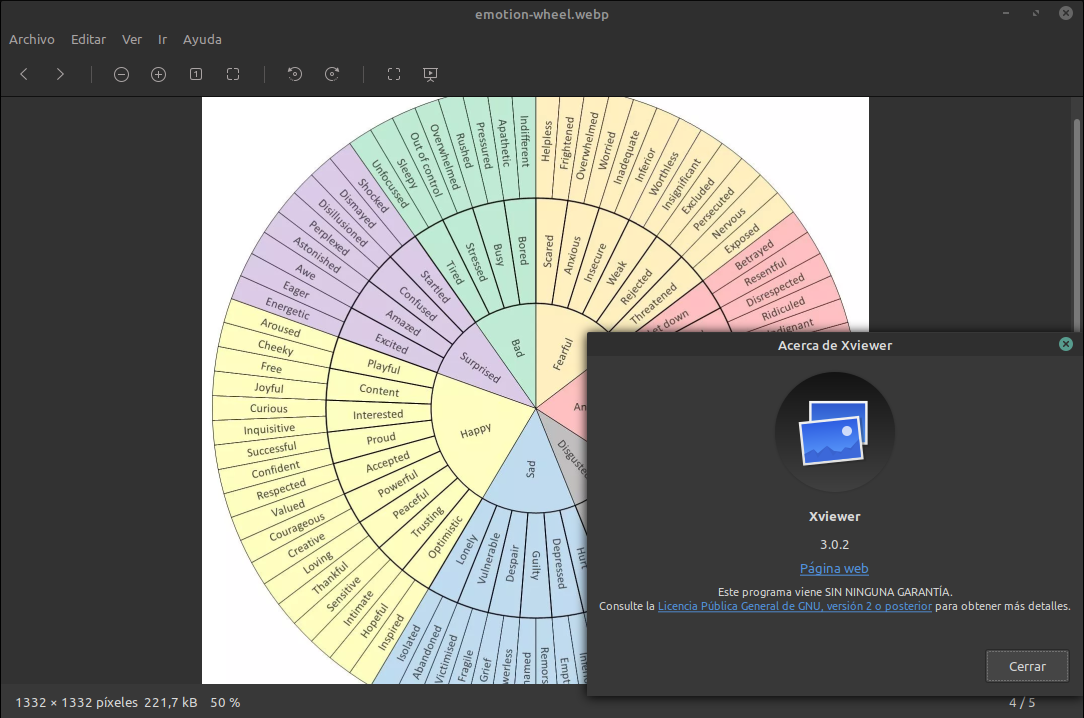This screenshot has width=1084, height=718.
Task: Show the image at normal 1:1 size
Action: click(196, 74)
